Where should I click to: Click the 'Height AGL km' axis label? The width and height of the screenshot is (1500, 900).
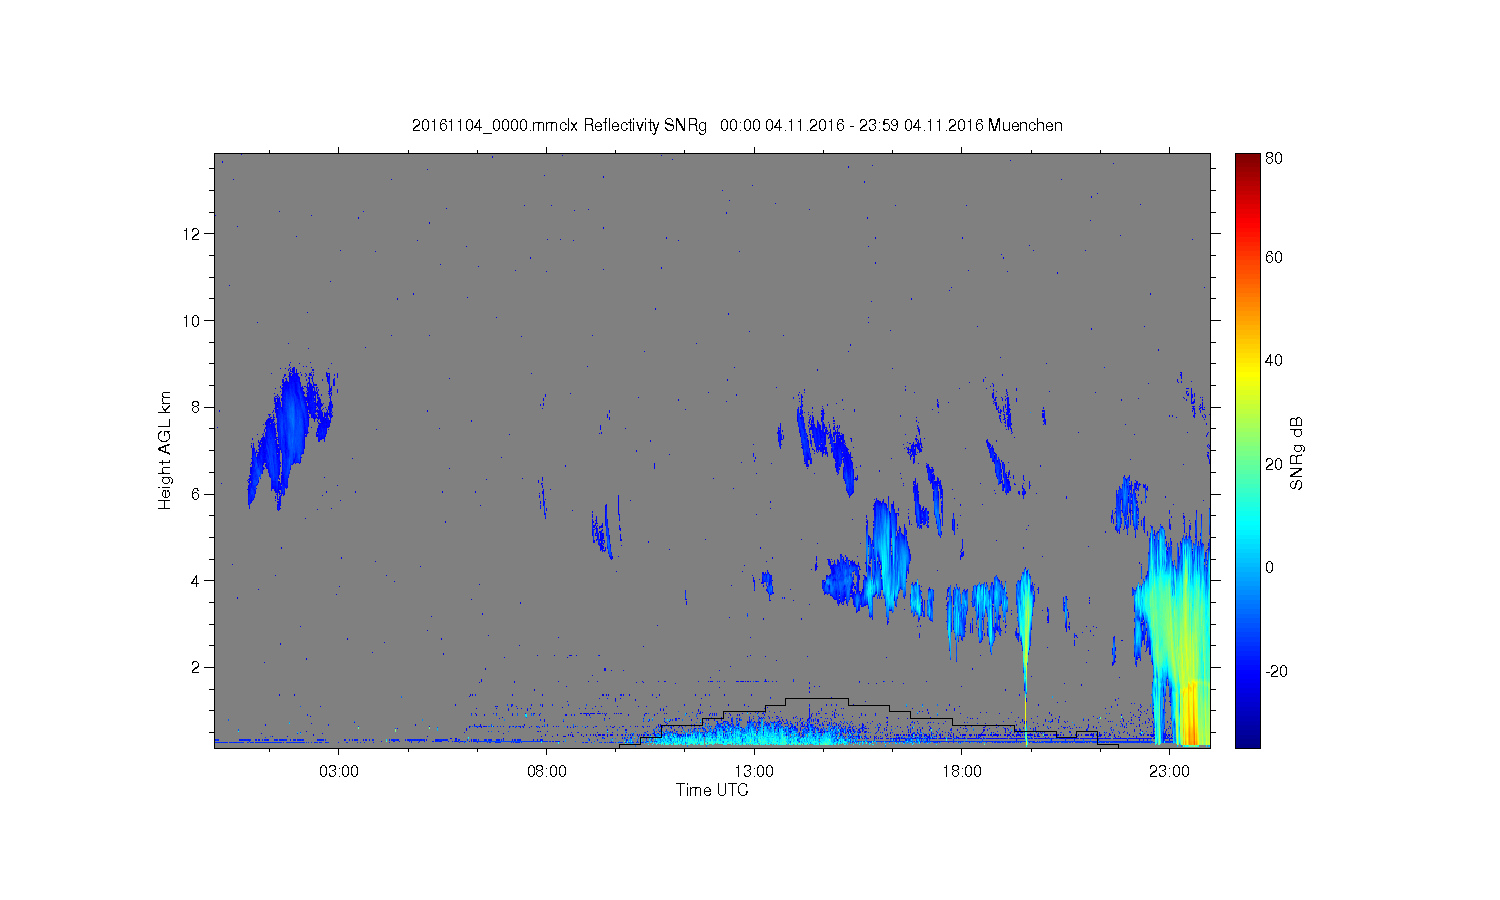(165, 450)
